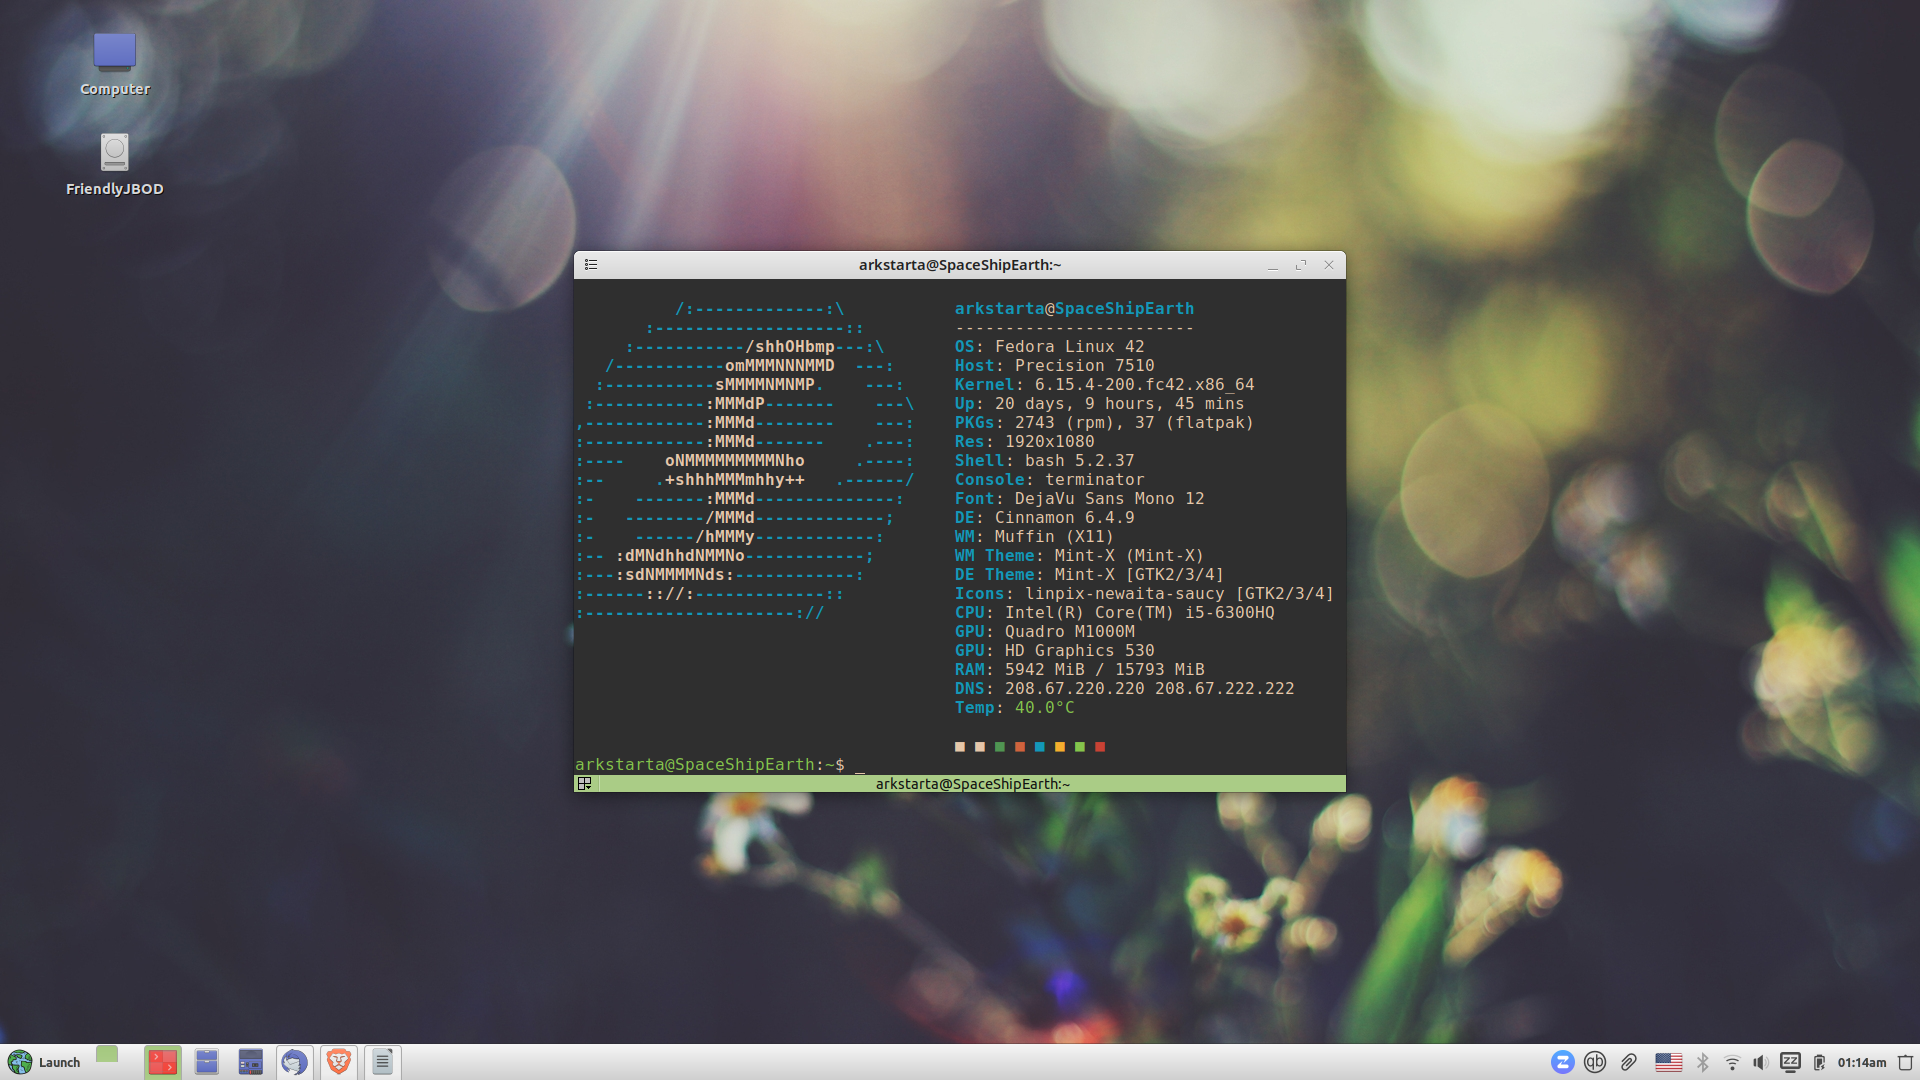Click the 'DE: Cinnamon 6.4.9' line
This screenshot has width=1920, height=1080.
(1044, 518)
